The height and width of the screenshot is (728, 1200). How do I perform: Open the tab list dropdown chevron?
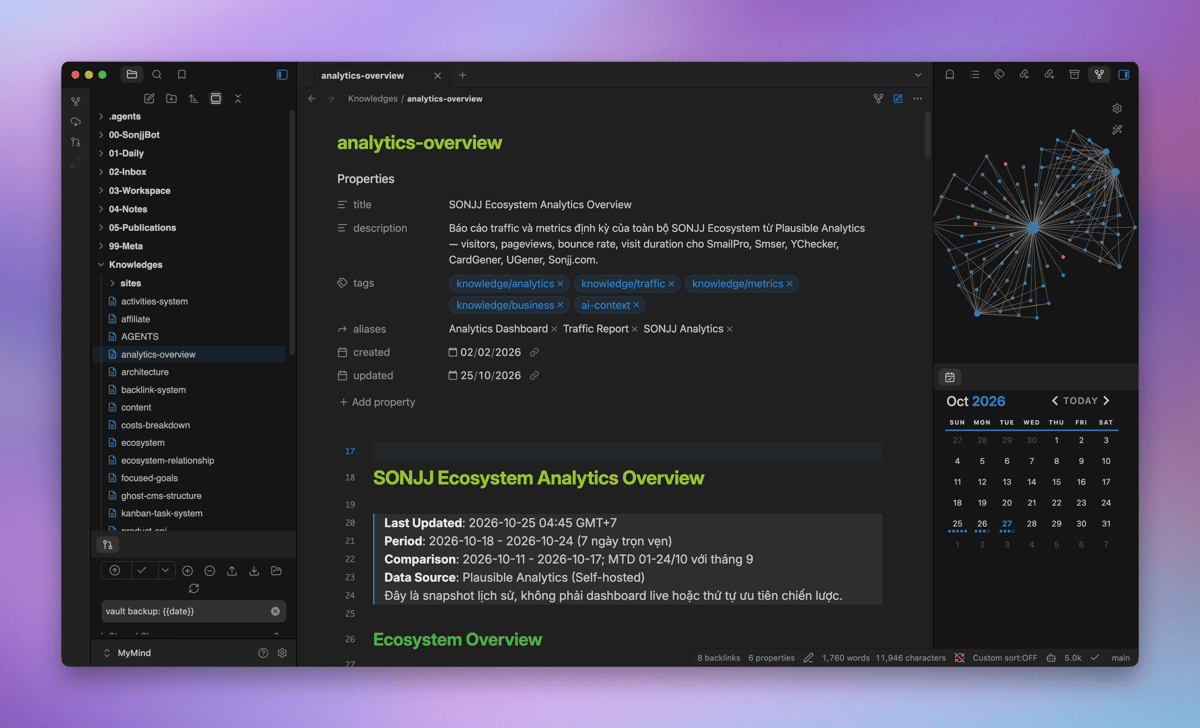coord(918,75)
